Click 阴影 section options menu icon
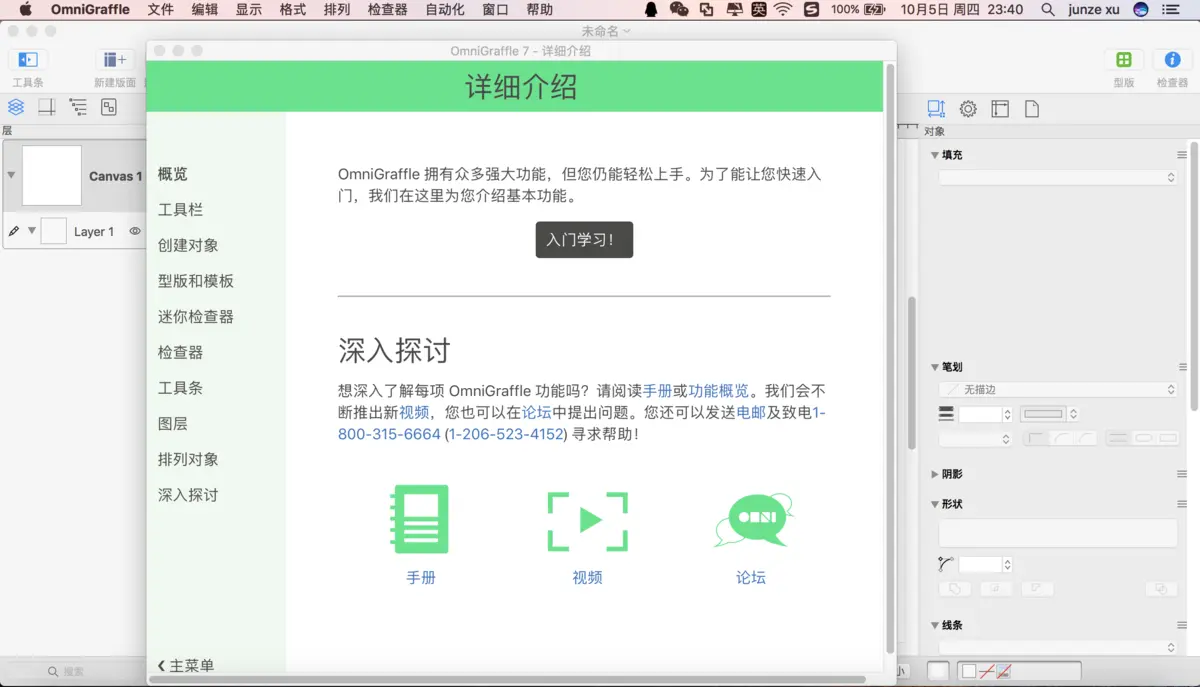The height and width of the screenshot is (687, 1200). point(1182,474)
